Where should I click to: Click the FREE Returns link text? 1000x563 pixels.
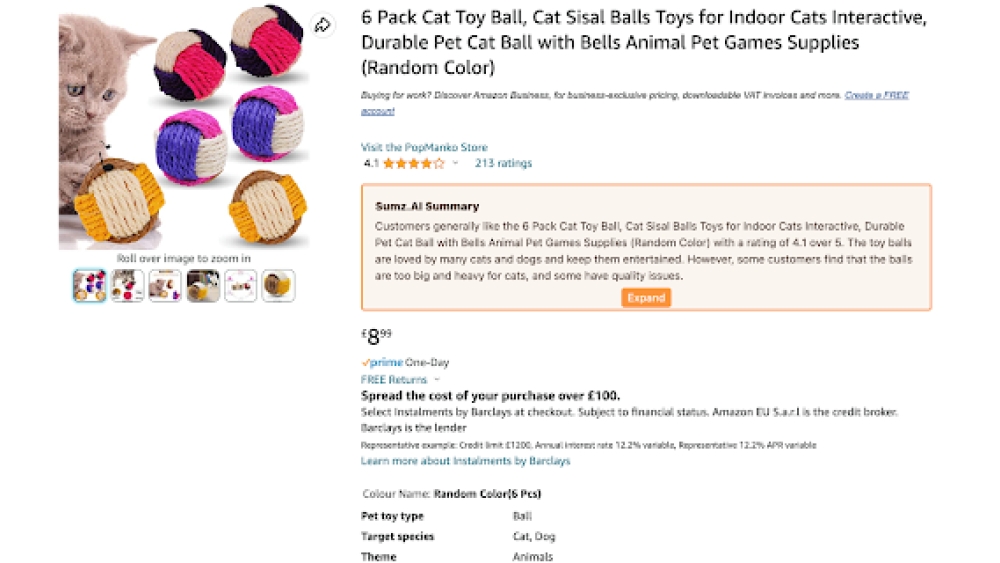(x=394, y=380)
